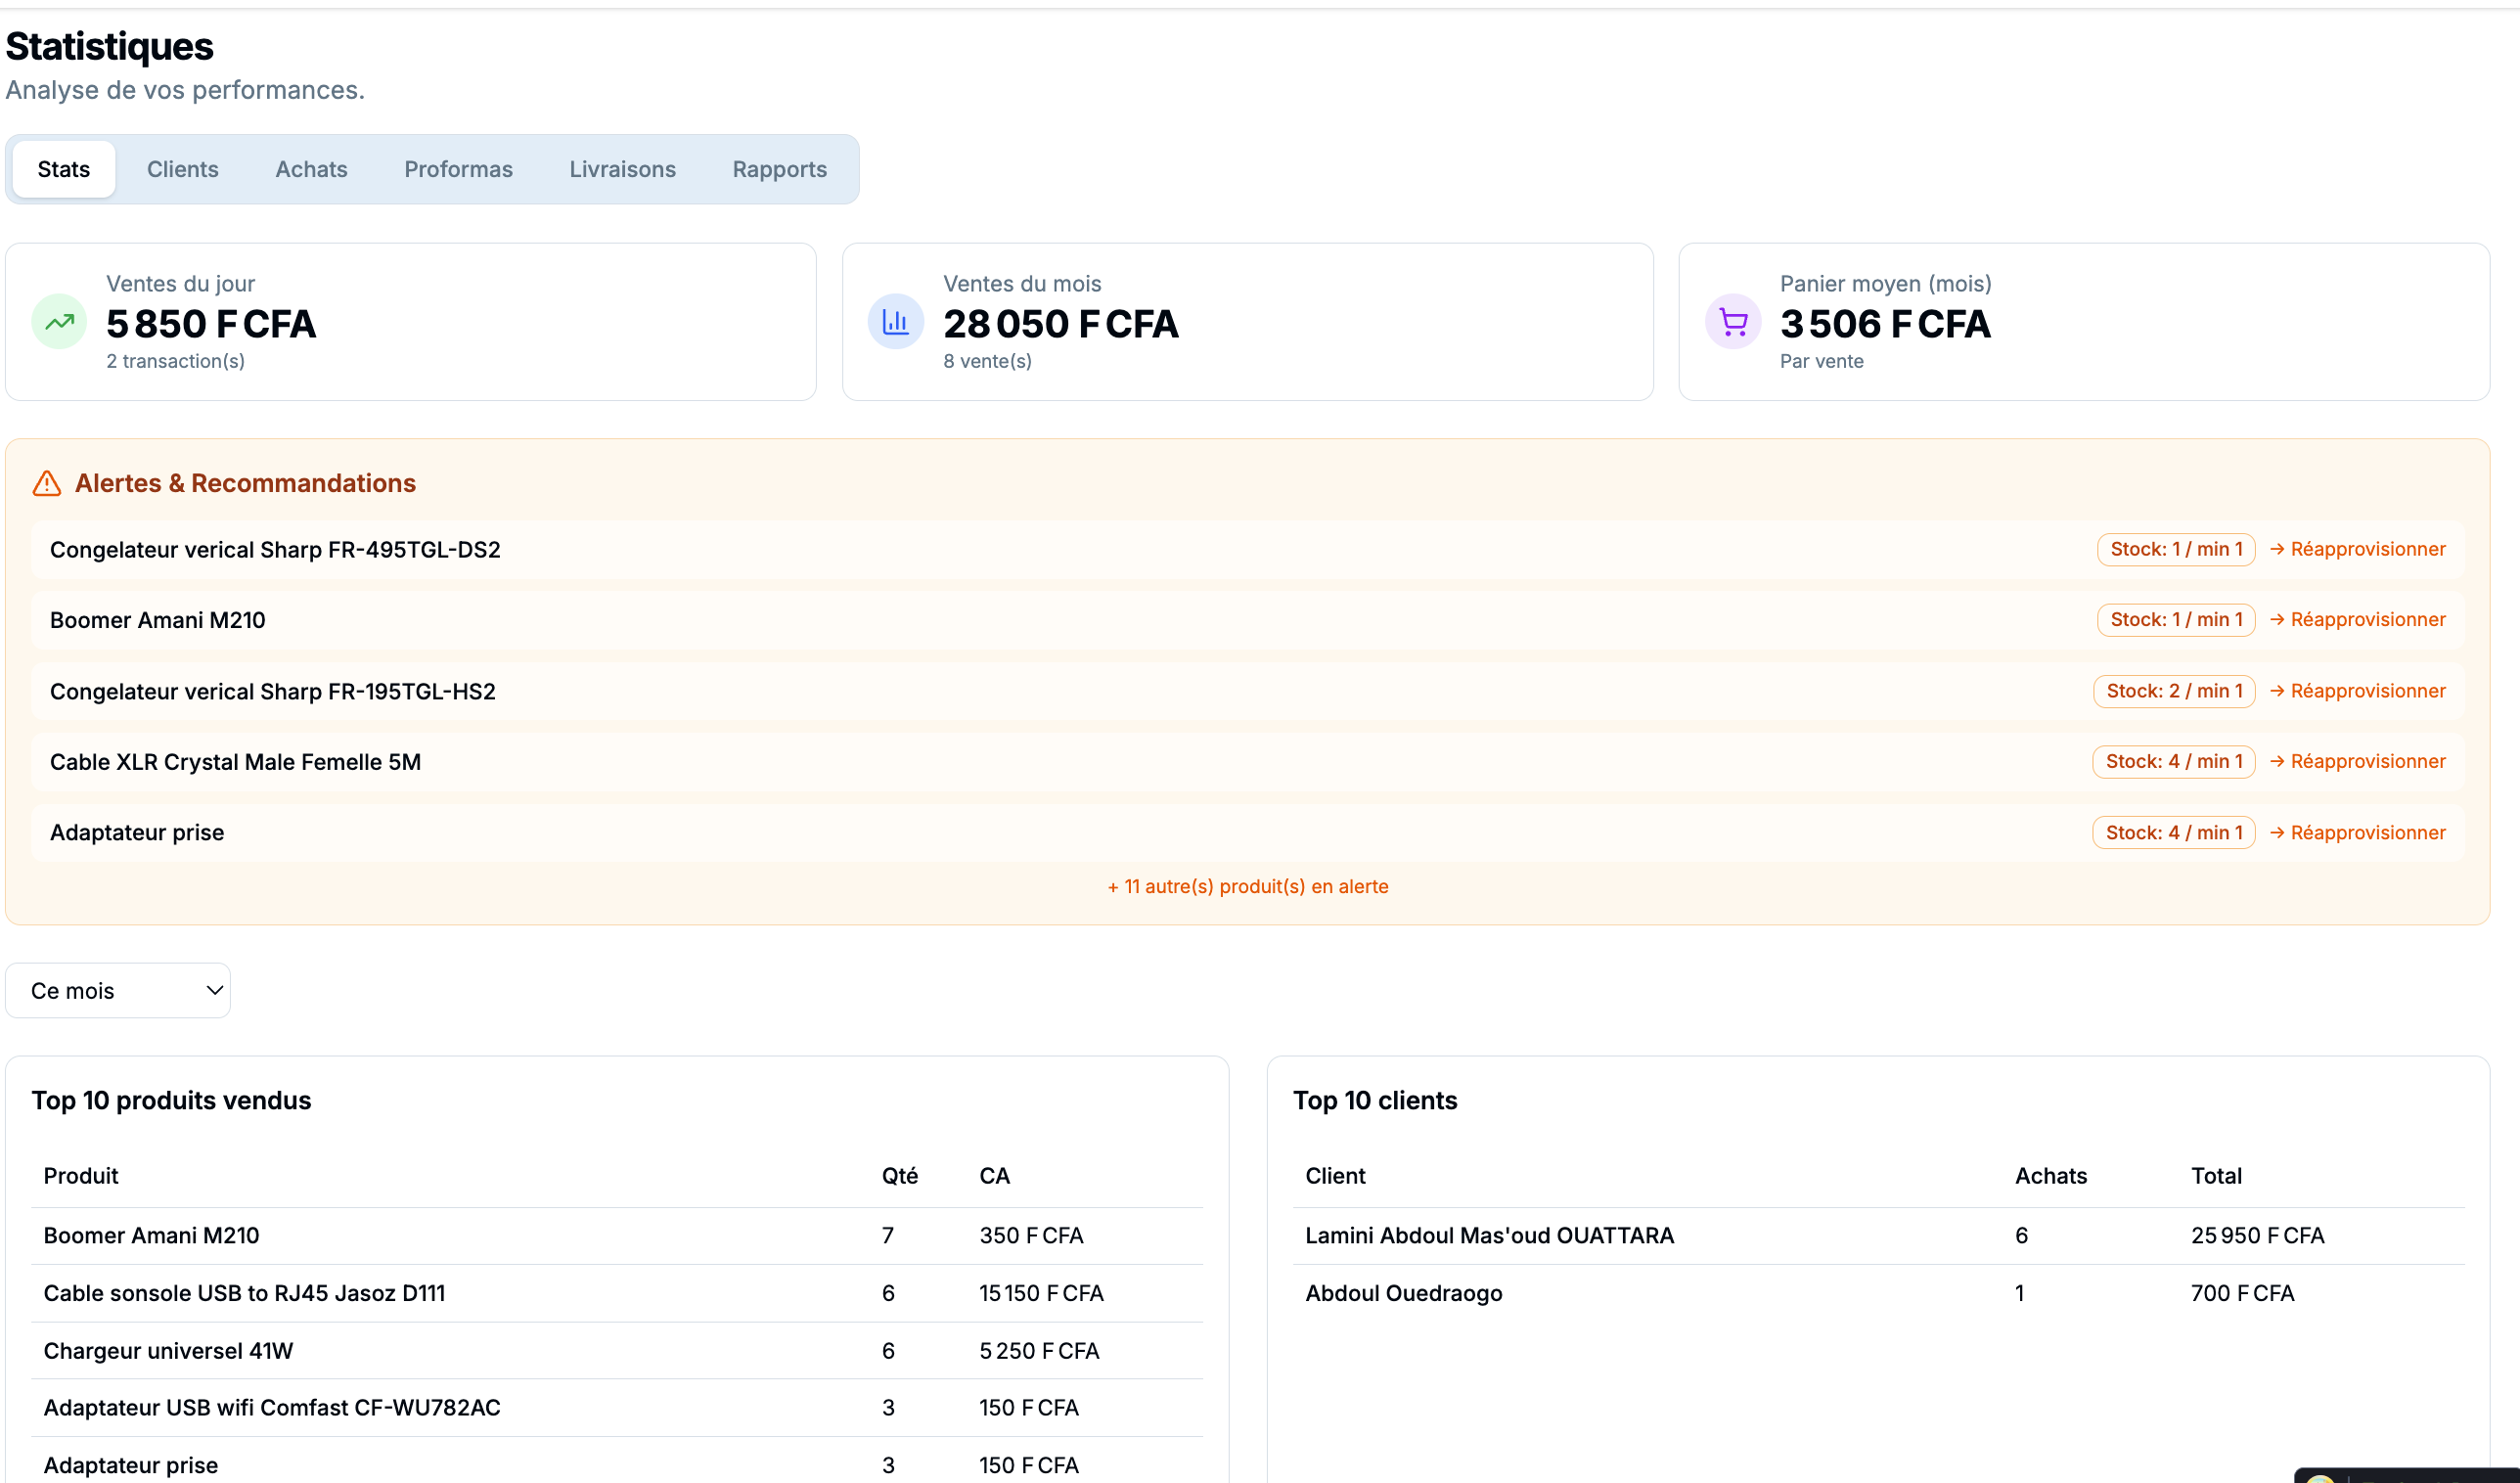The height and width of the screenshot is (1483, 2520).
Task: Click the Stock: 1 / min 1 badge on the Boomer Amani M210 row
Action: point(2175,620)
